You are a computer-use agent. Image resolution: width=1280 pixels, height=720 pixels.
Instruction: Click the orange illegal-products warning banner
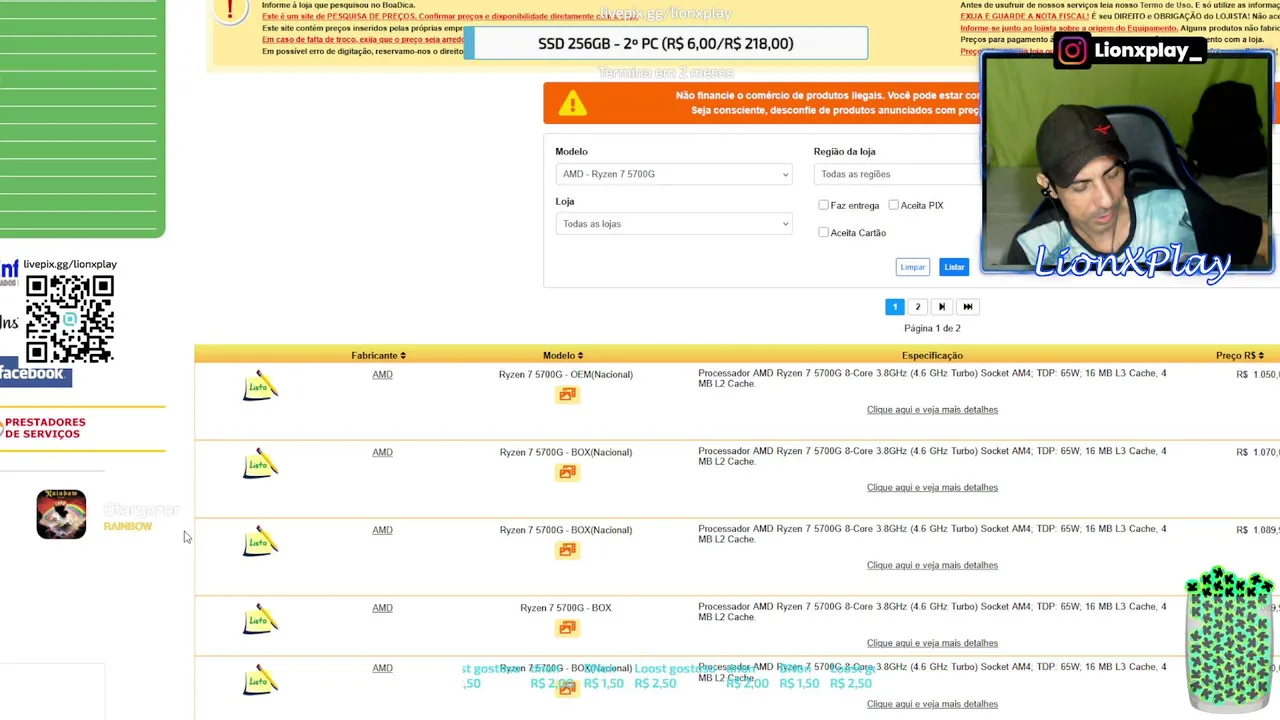762,103
